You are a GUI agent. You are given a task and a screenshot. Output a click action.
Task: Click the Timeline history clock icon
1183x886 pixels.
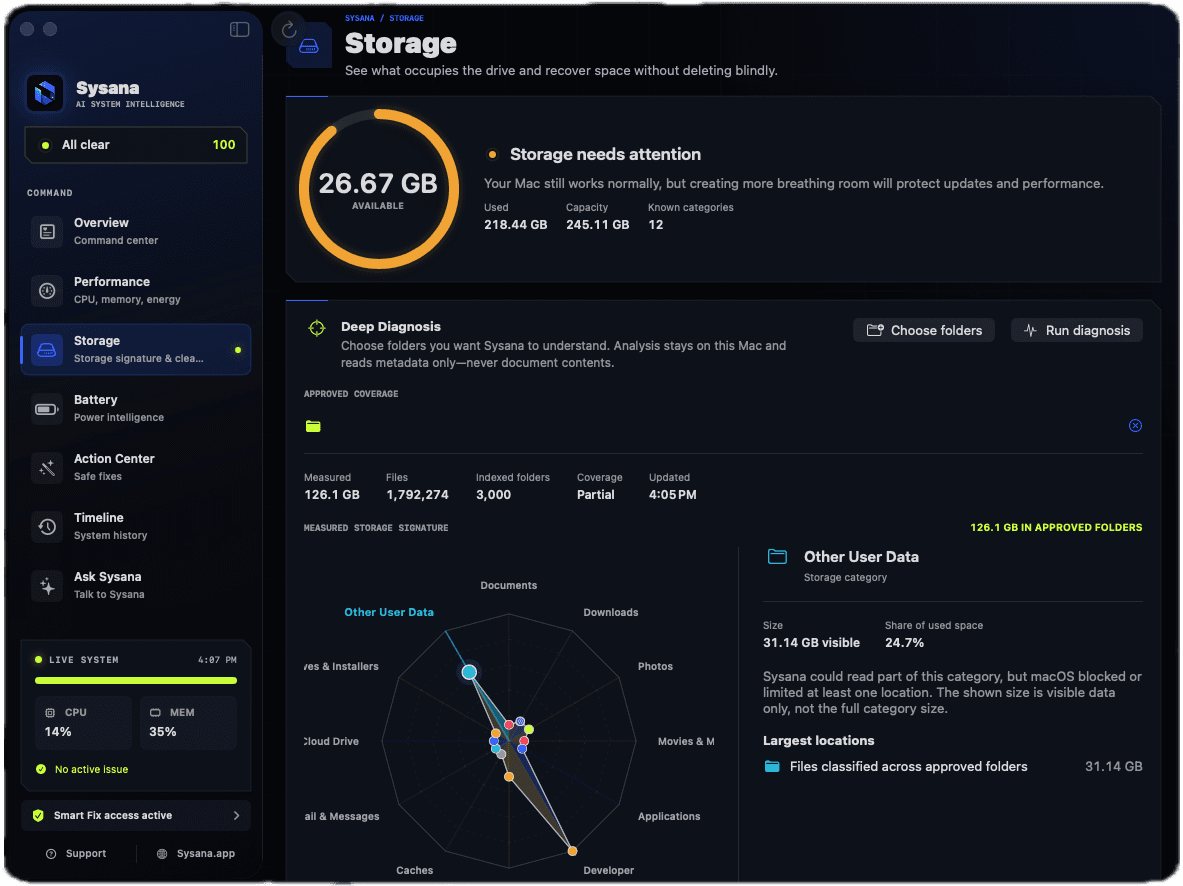47,527
